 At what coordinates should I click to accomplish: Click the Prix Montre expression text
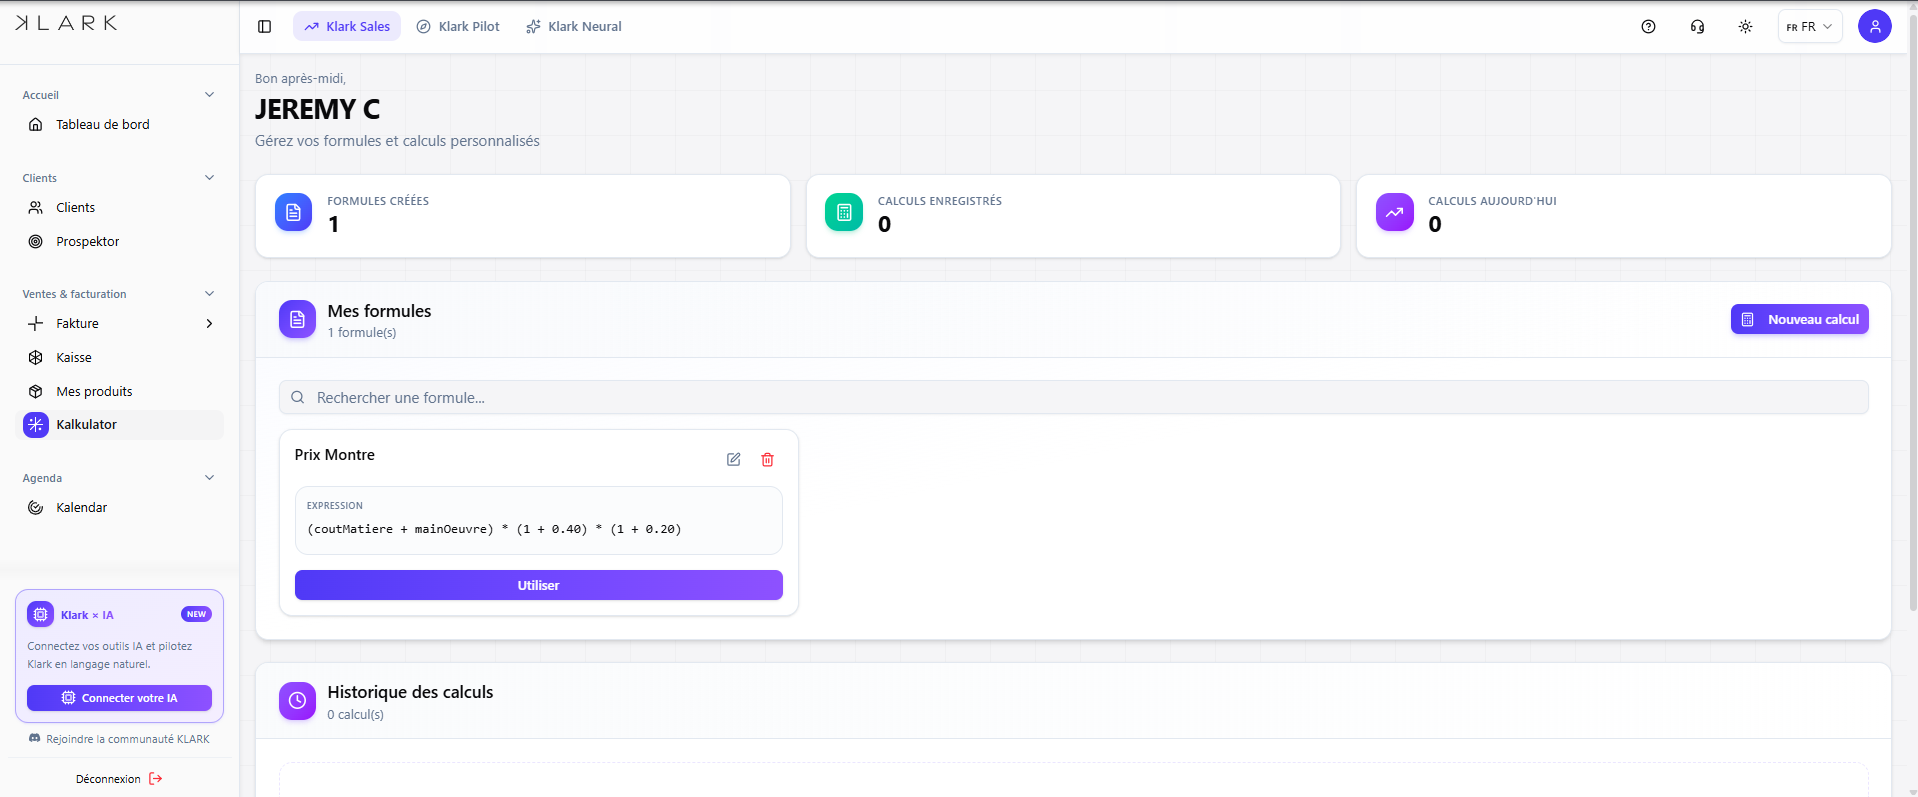click(494, 529)
